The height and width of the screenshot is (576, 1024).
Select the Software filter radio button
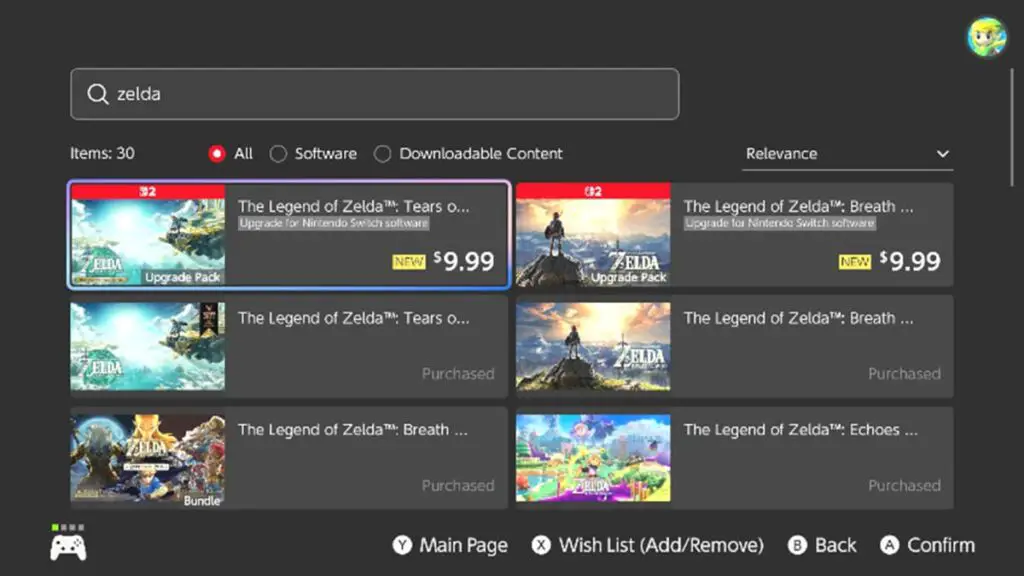pos(278,153)
